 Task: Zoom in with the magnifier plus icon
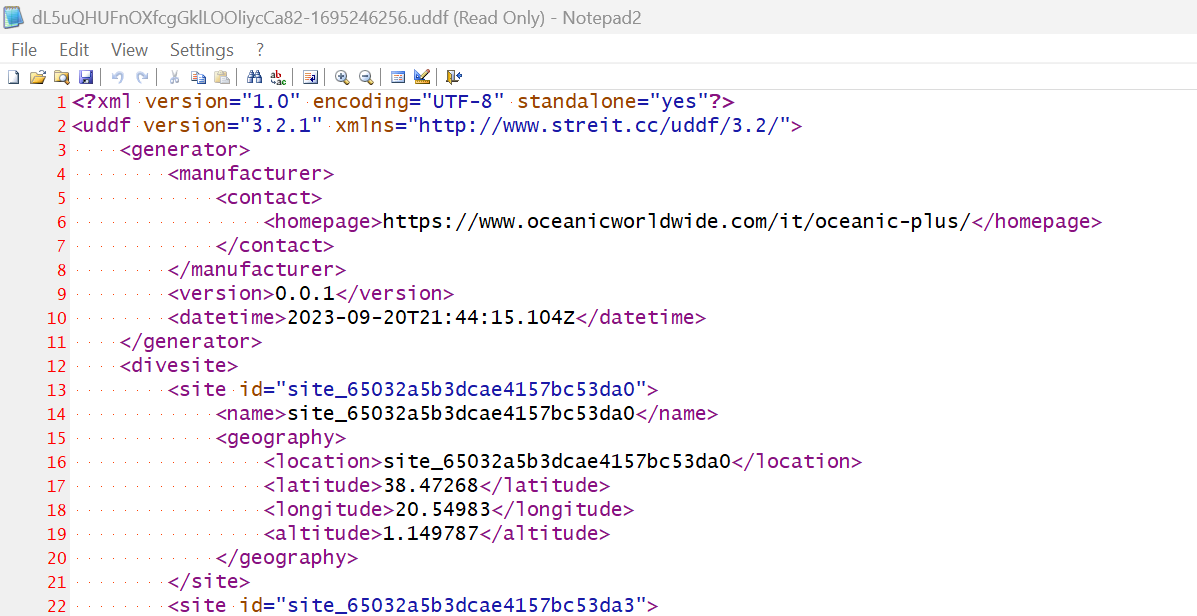342,77
